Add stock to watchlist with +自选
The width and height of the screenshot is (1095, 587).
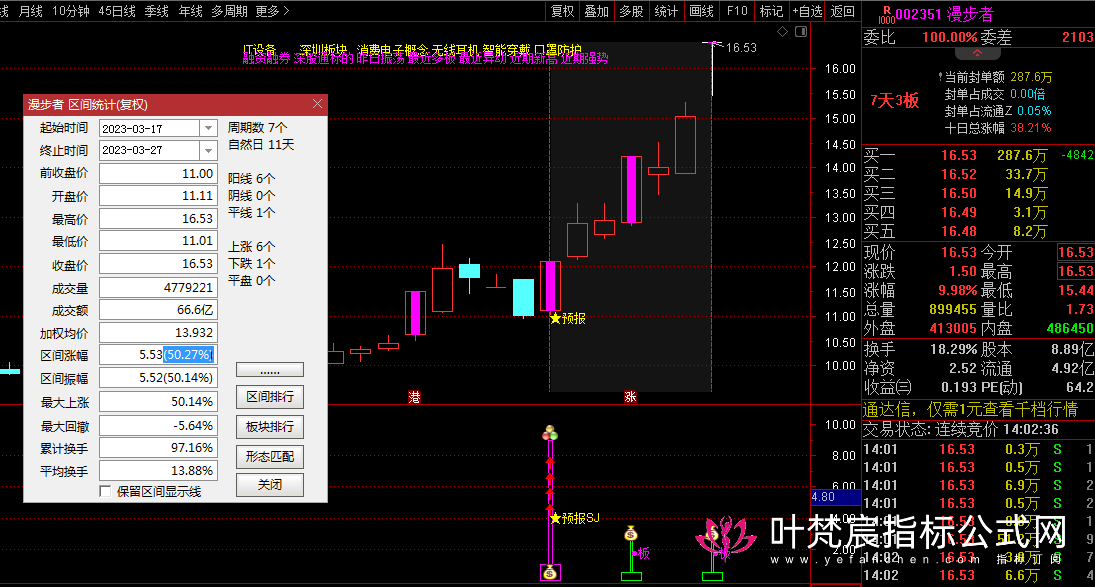point(808,11)
